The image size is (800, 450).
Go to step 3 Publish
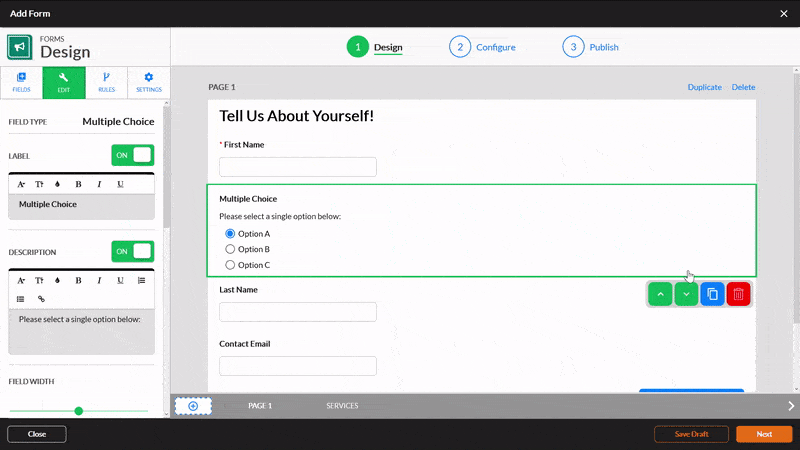pos(591,47)
